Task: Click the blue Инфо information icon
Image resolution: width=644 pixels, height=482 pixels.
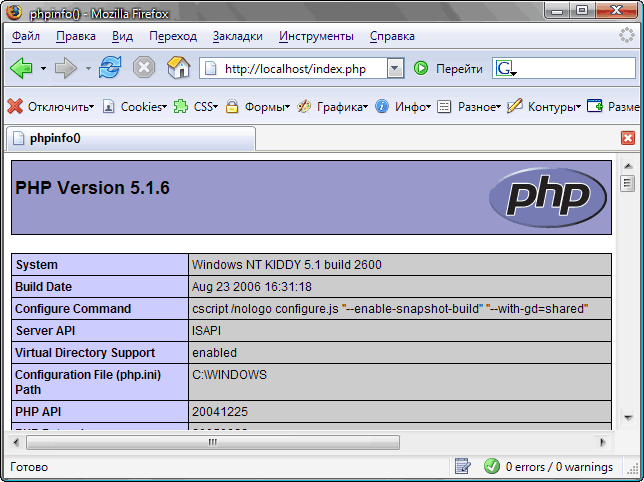Action: tap(382, 106)
